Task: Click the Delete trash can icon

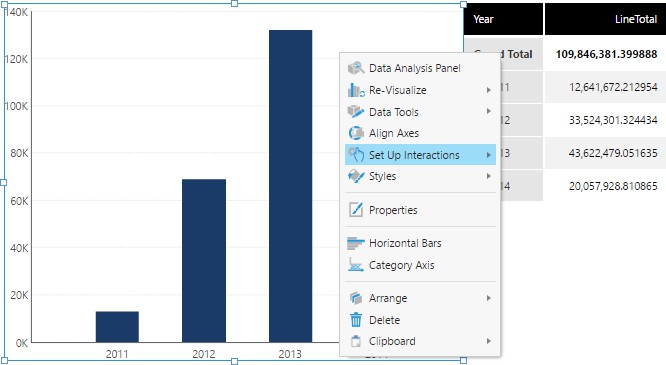Action: (x=356, y=320)
